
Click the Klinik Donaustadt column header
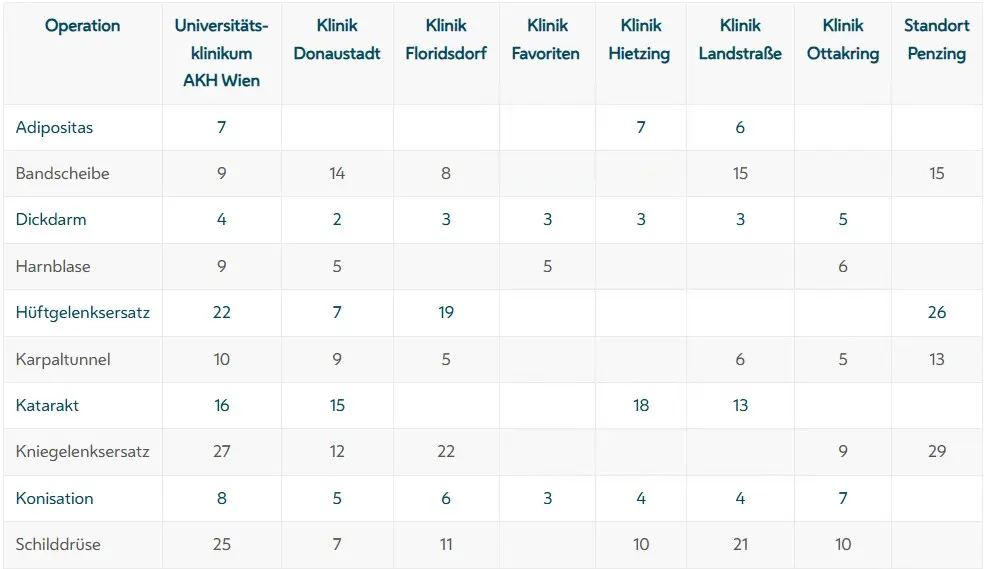click(337, 40)
